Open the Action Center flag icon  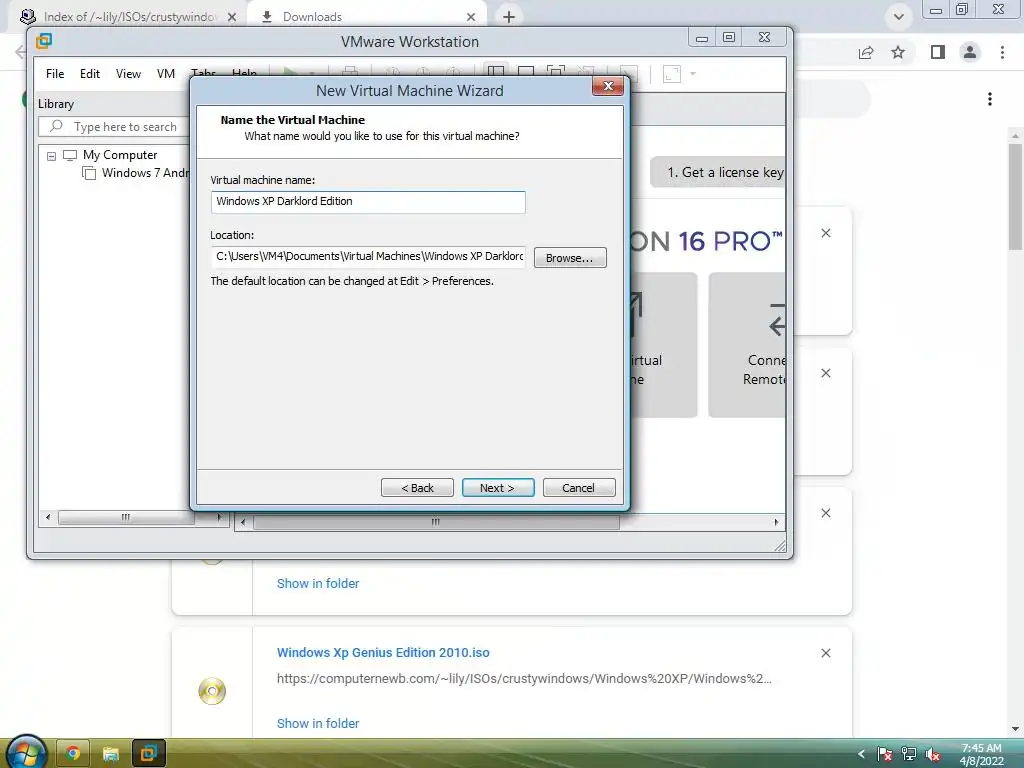(x=885, y=754)
